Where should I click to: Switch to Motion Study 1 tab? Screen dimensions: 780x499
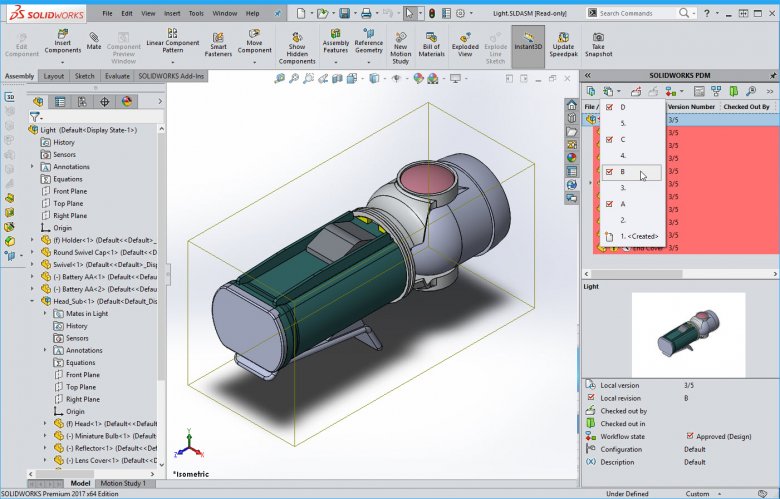pos(123,483)
